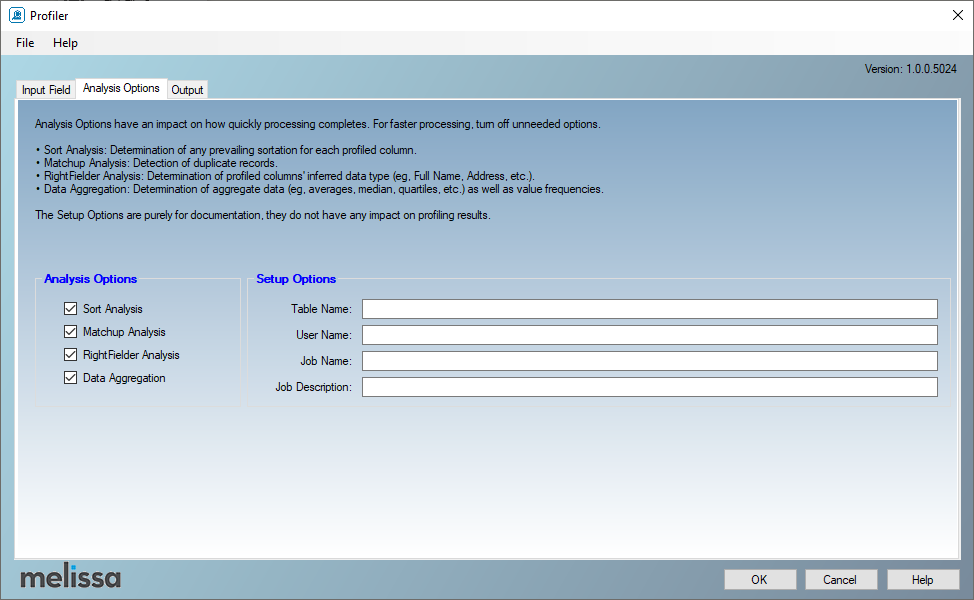Focus the Table Name input field

(650, 309)
